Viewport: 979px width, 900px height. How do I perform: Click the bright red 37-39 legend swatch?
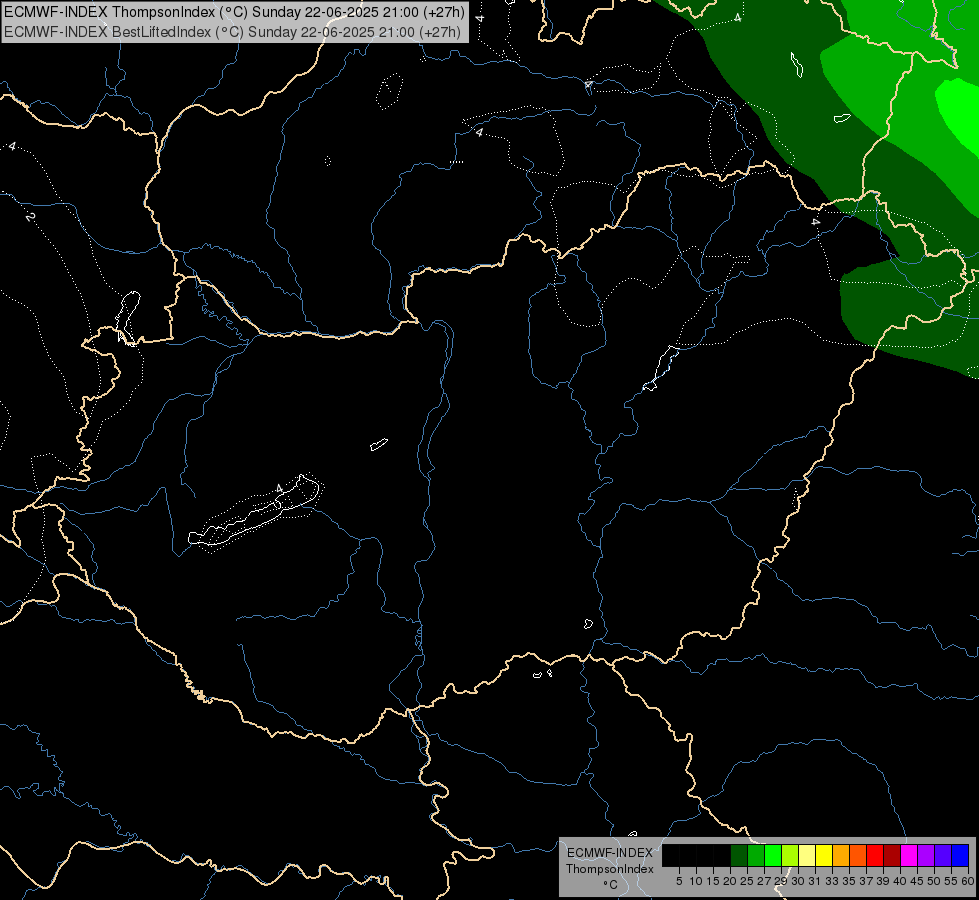tap(875, 855)
